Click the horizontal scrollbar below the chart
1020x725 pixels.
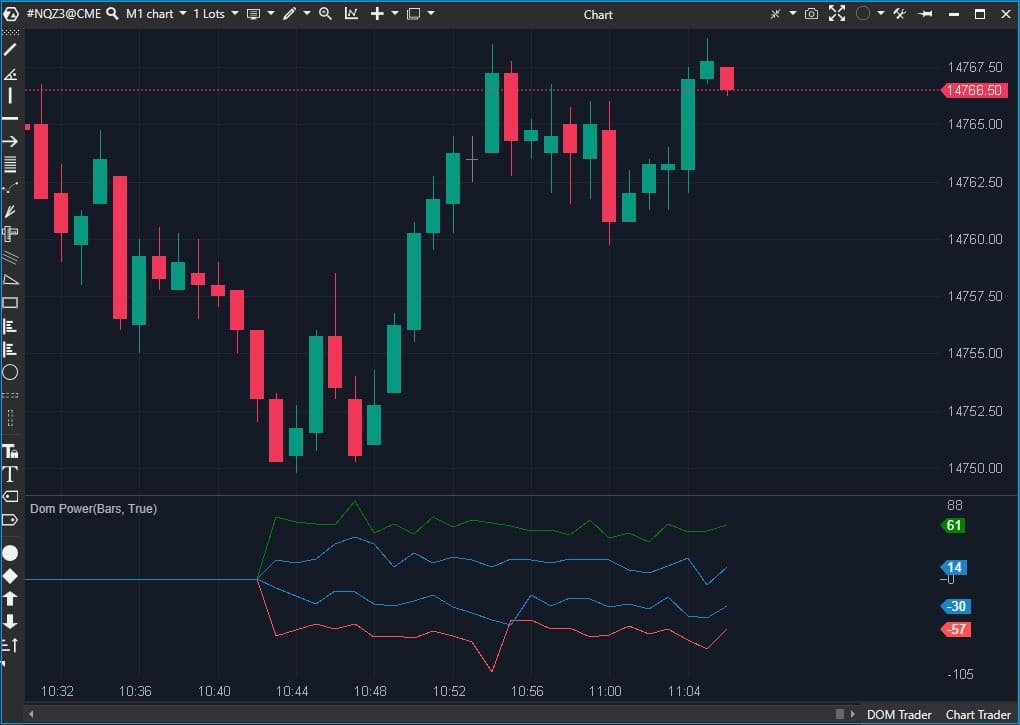pos(430,714)
